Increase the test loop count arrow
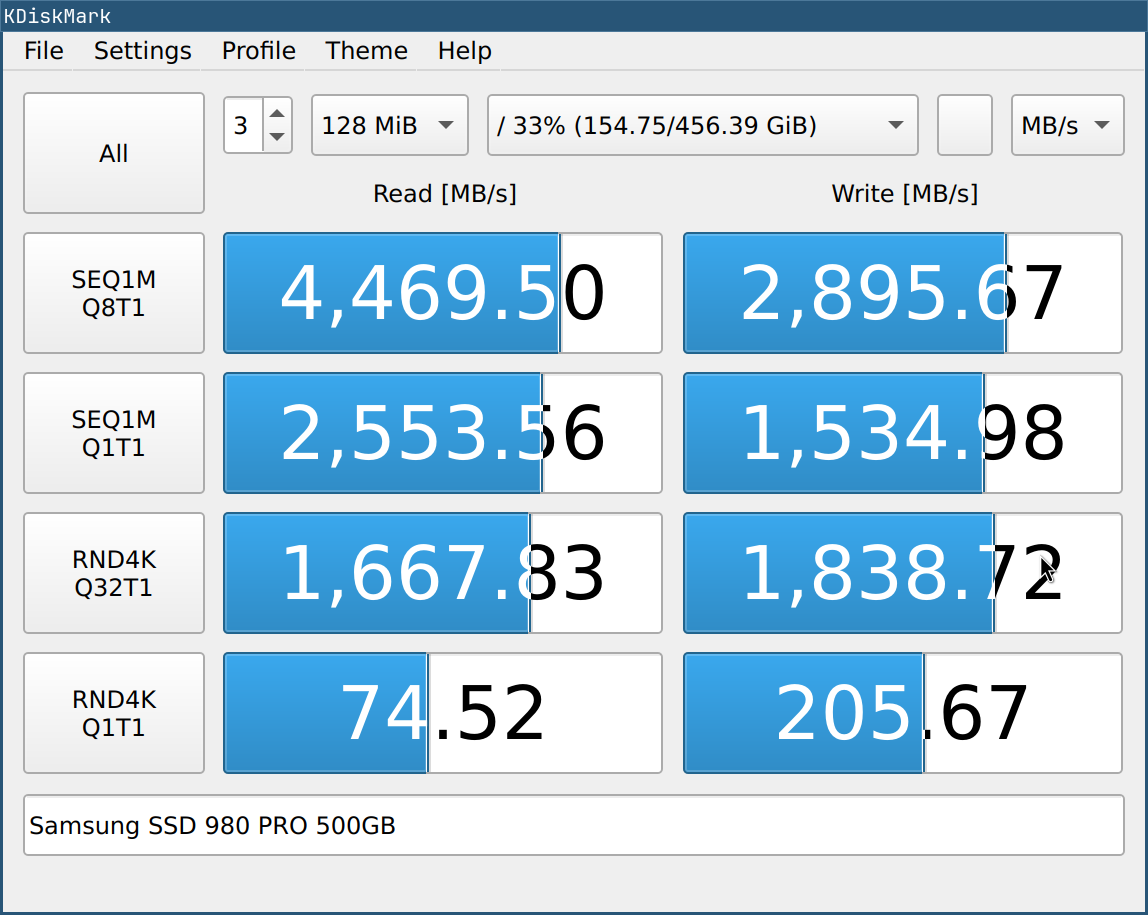Screen dimensions: 1148x915 [277, 113]
